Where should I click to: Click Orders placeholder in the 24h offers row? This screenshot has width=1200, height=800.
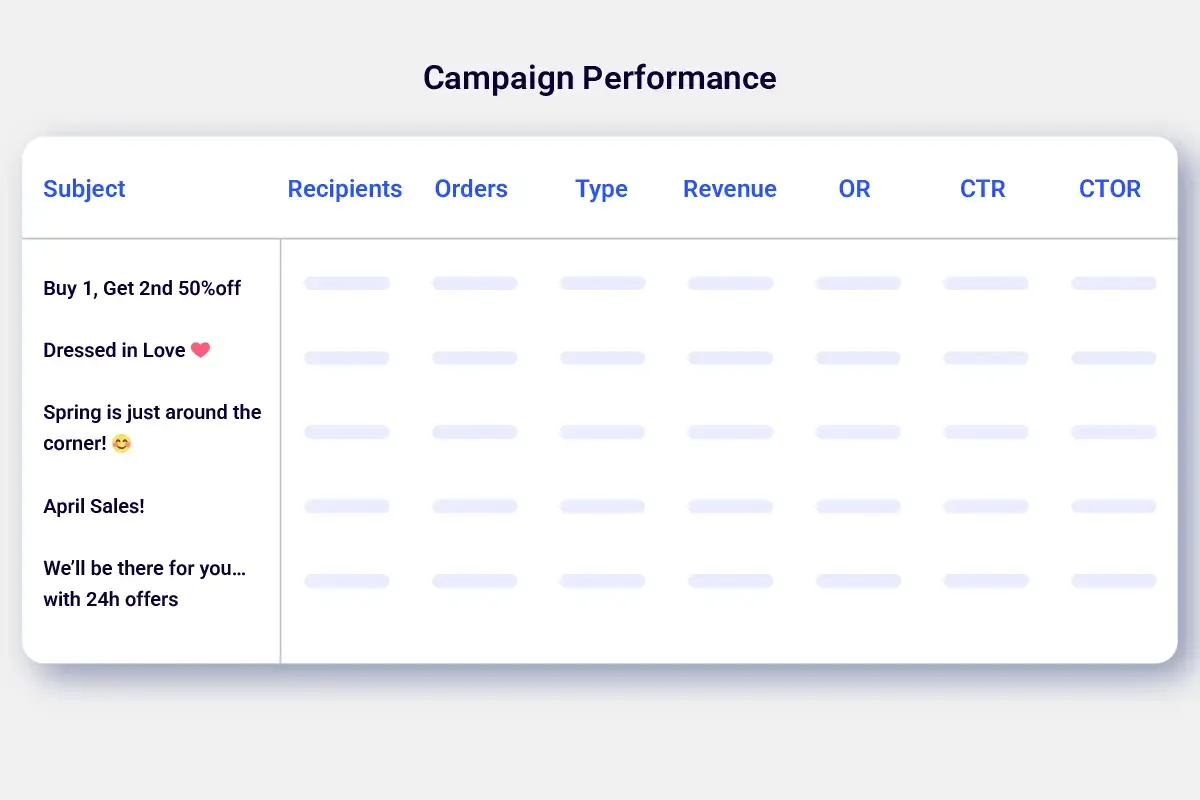[475, 581]
